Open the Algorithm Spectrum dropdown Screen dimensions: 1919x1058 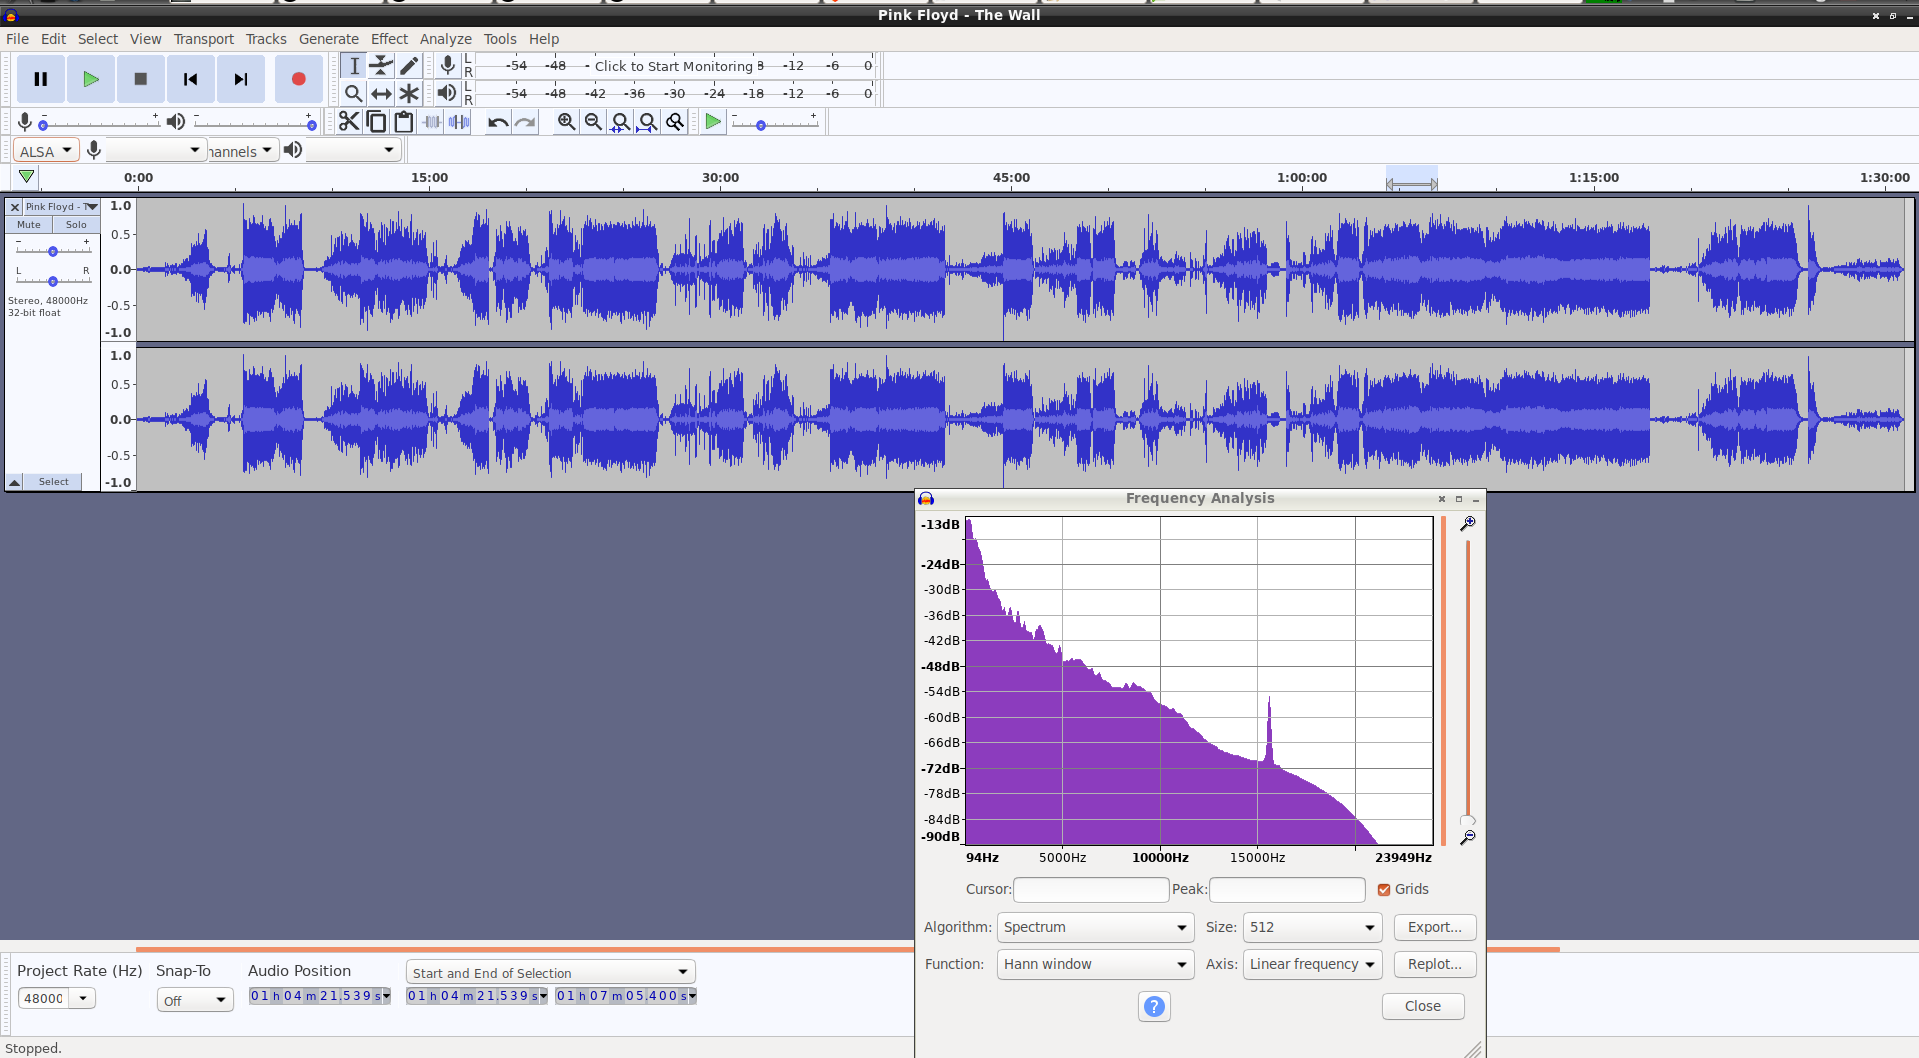(x=1095, y=927)
